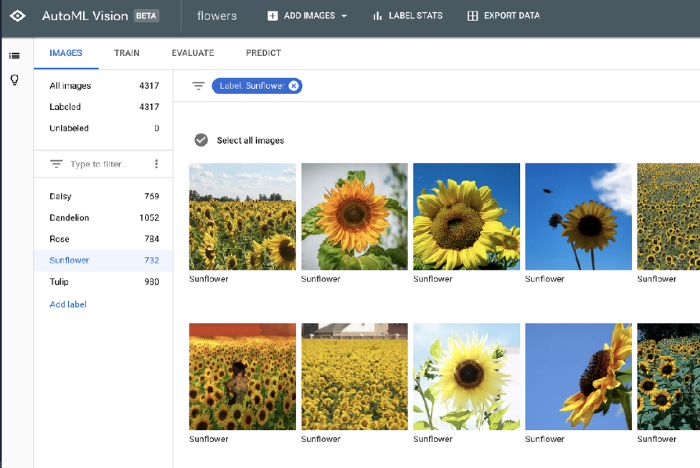Viewport: 700px width, 468px height.
Task: Click the BETA badge
Action: pyautogui.click(x=146, y=16)
